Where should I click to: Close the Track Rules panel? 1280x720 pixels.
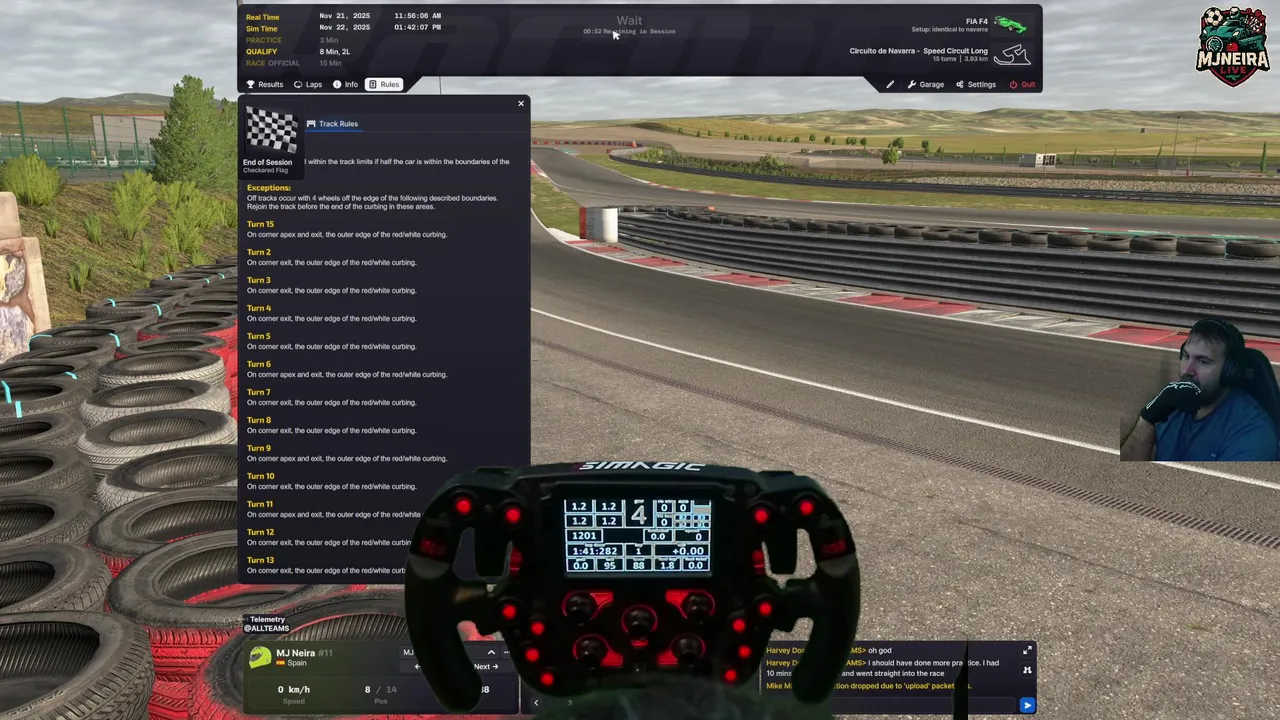pos(520,103)
